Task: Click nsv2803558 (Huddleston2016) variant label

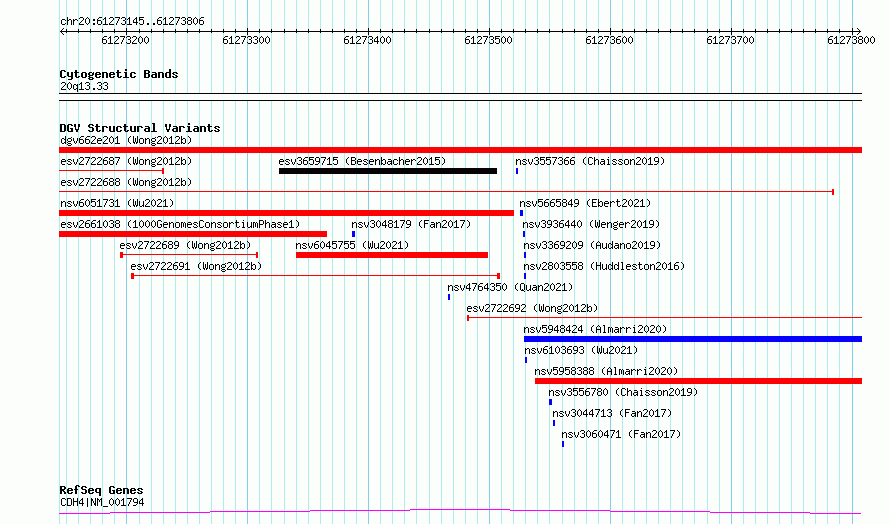Action: point(604,266)
